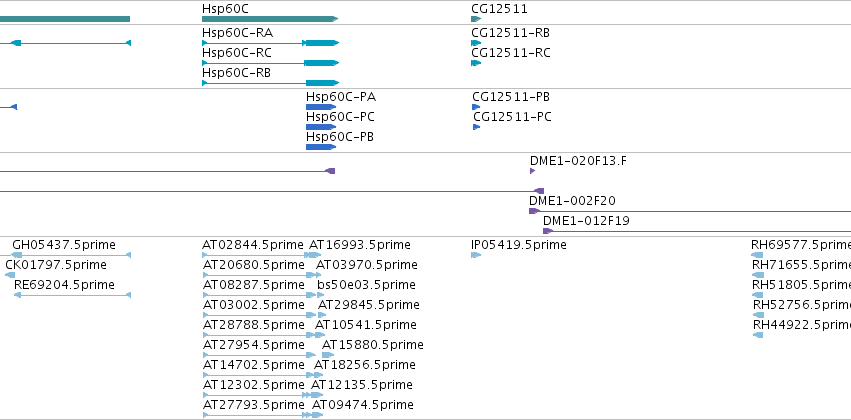Select protein CG12511-PC label
Screen dimensions: 851x420
tap(512, 117)
